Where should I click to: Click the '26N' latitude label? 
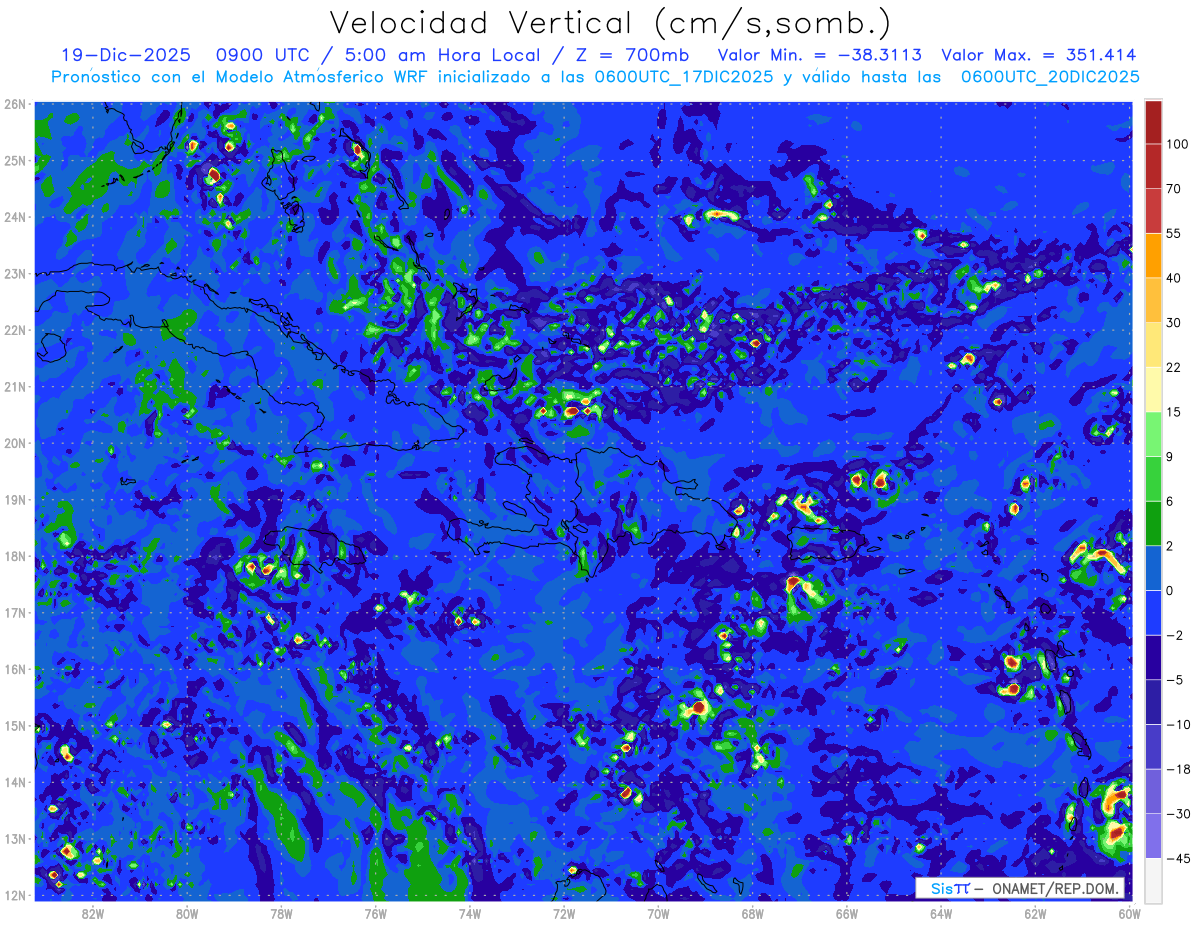click(14, 104)
